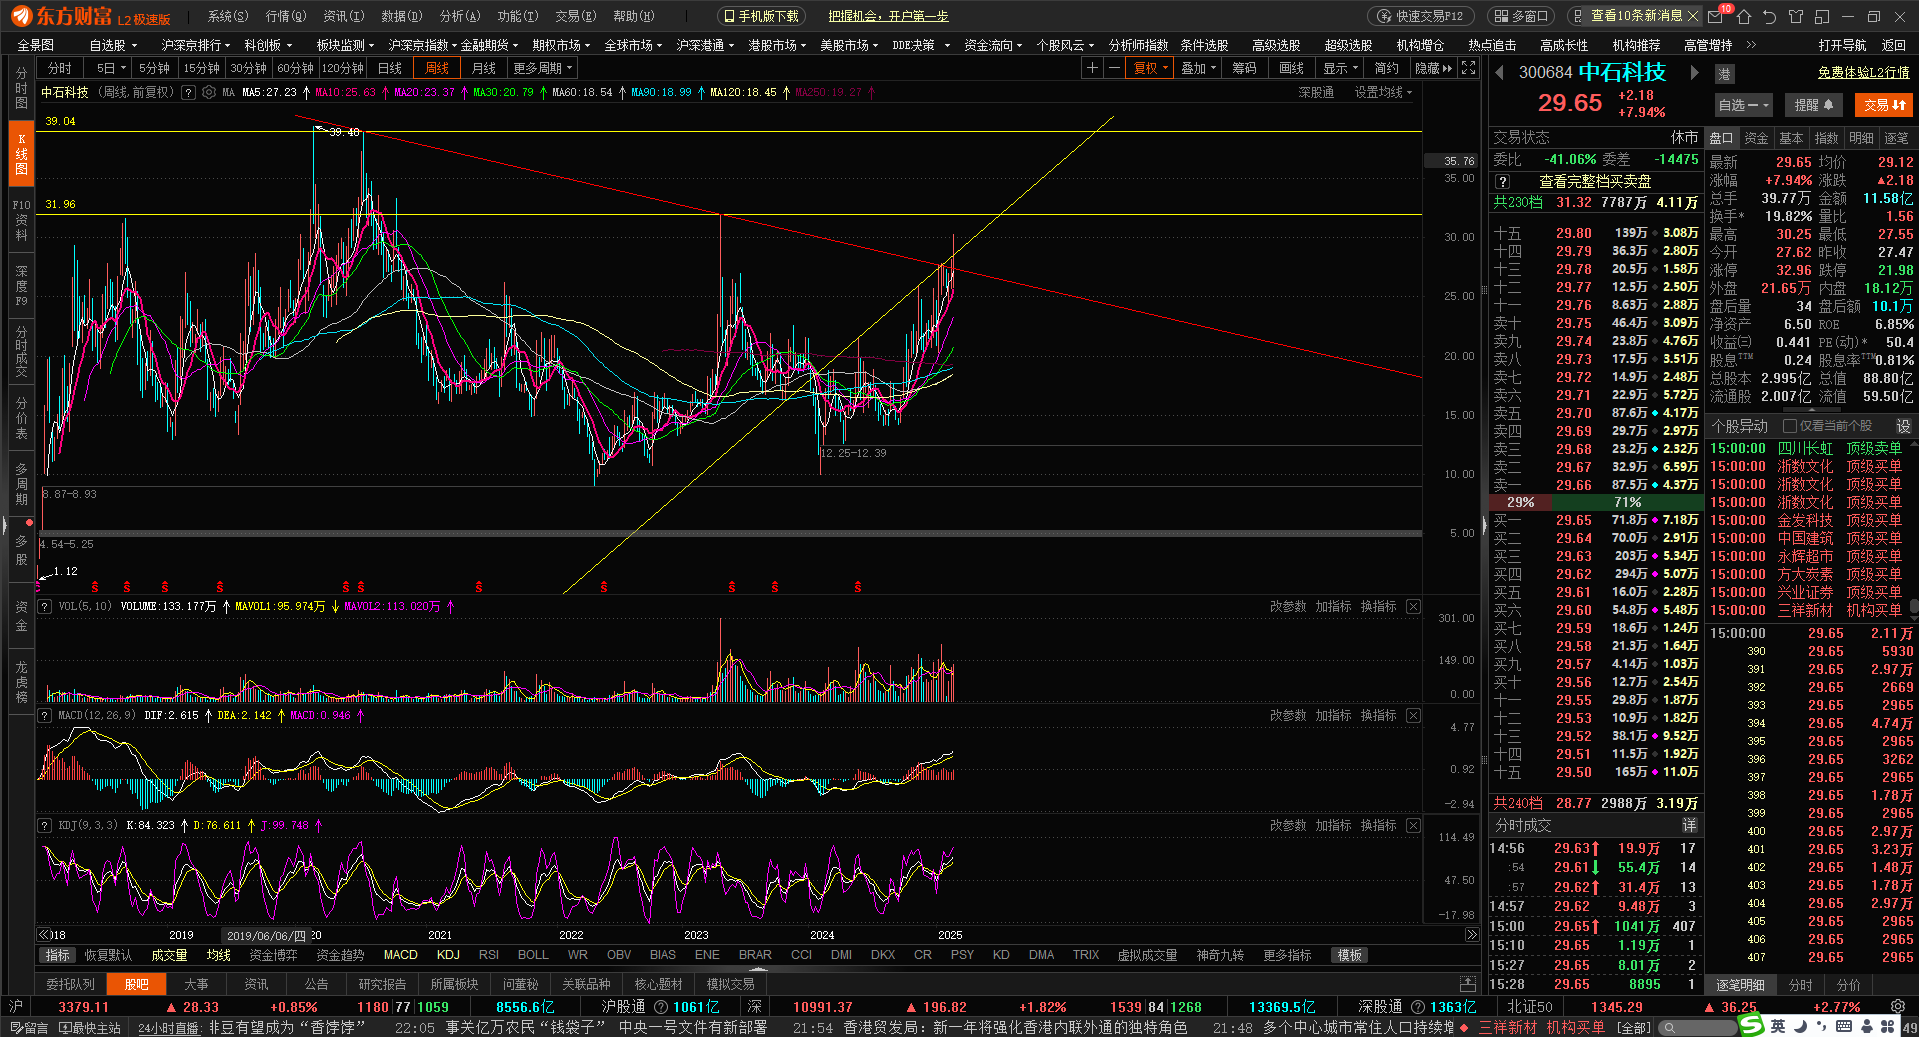Image resolution: width=1919 pixels, height=1037 pixels.
Task: Close the VOL indicator panel
Action: tap(1413, 606)
